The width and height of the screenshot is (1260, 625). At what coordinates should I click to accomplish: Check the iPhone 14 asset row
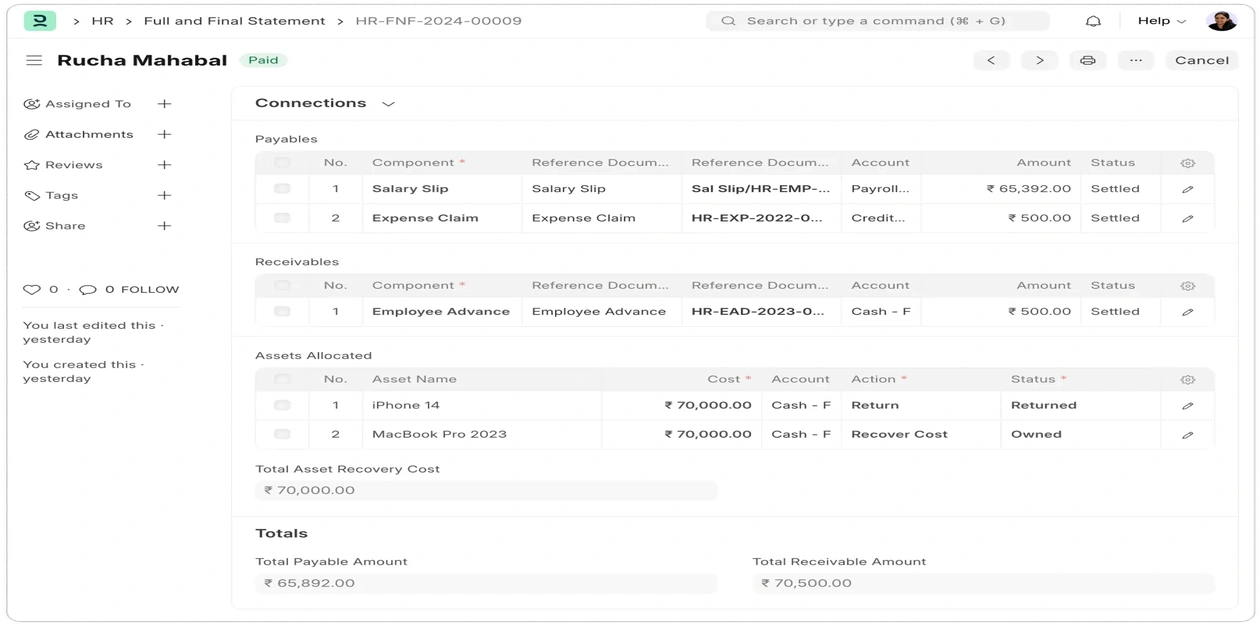[x=282, y=405]
